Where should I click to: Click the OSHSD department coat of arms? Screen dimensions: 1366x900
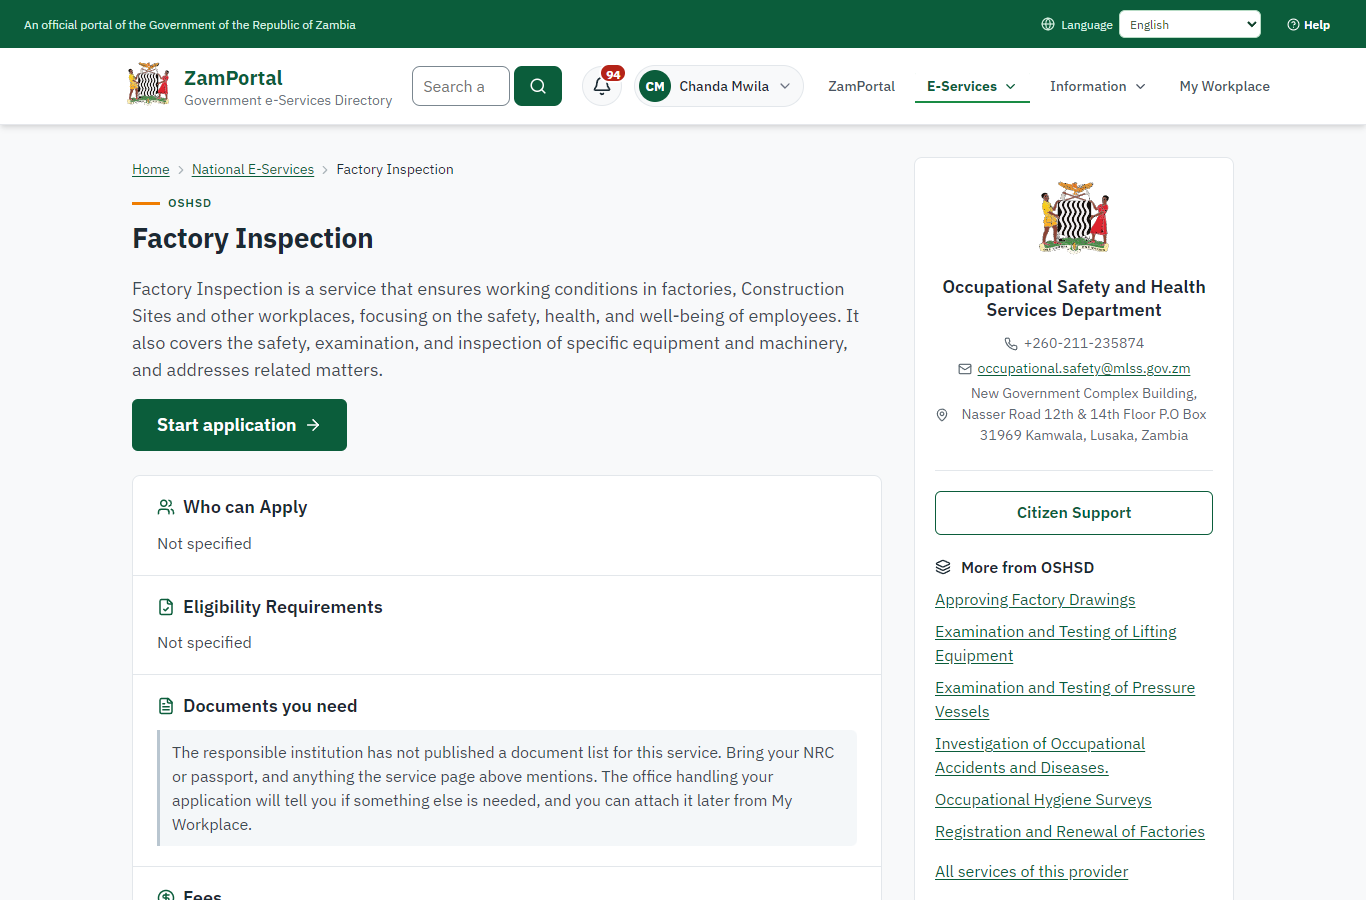point(1074,217)
